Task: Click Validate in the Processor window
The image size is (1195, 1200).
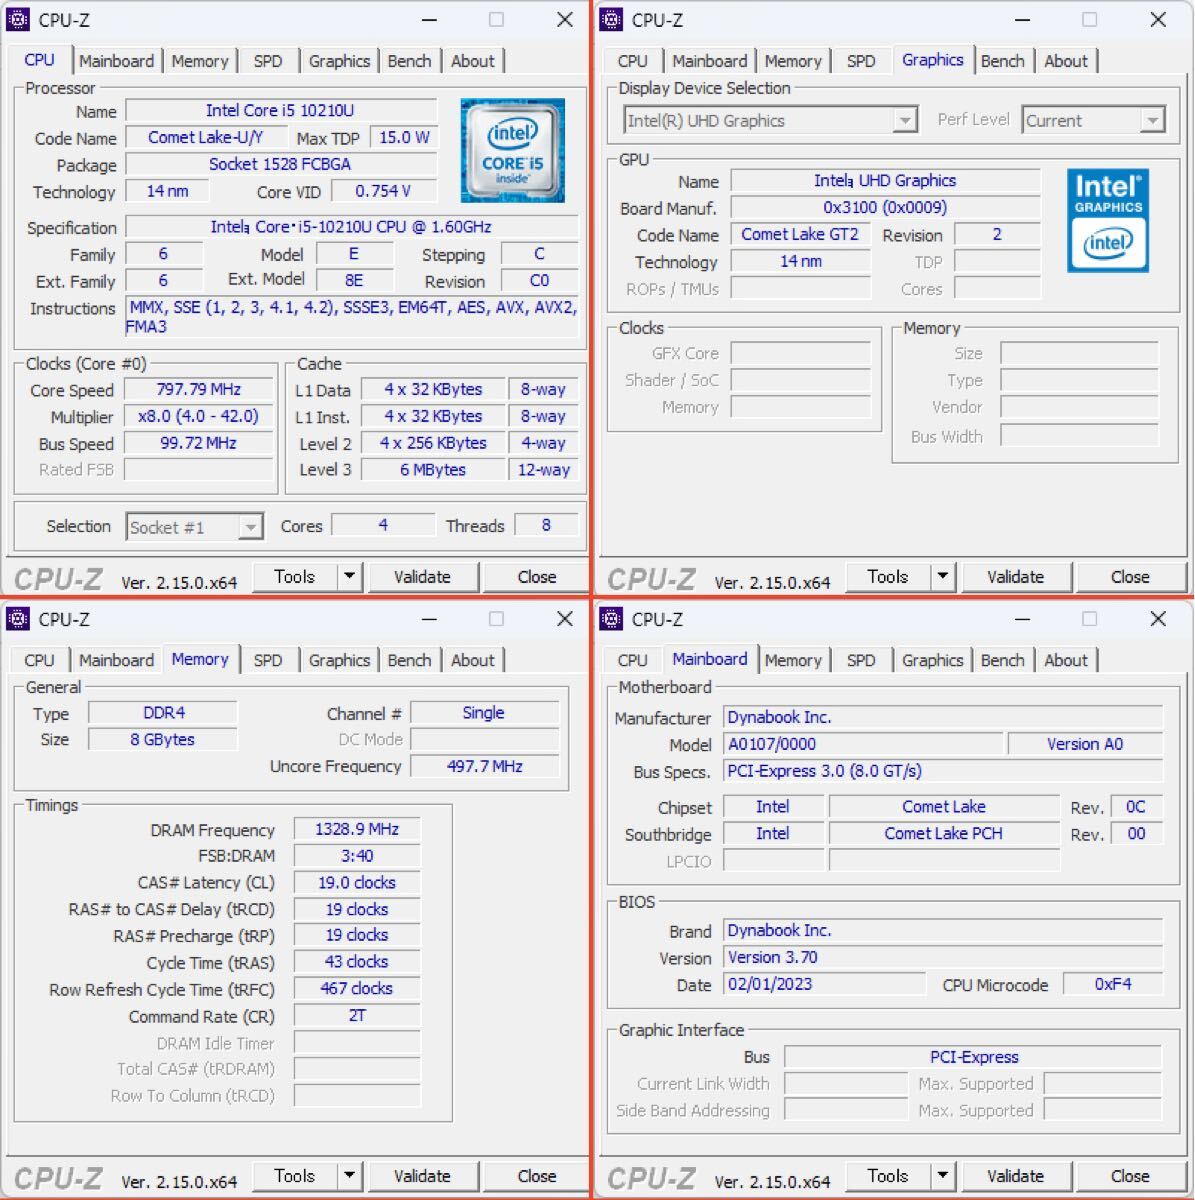Action: click(422, 577)
